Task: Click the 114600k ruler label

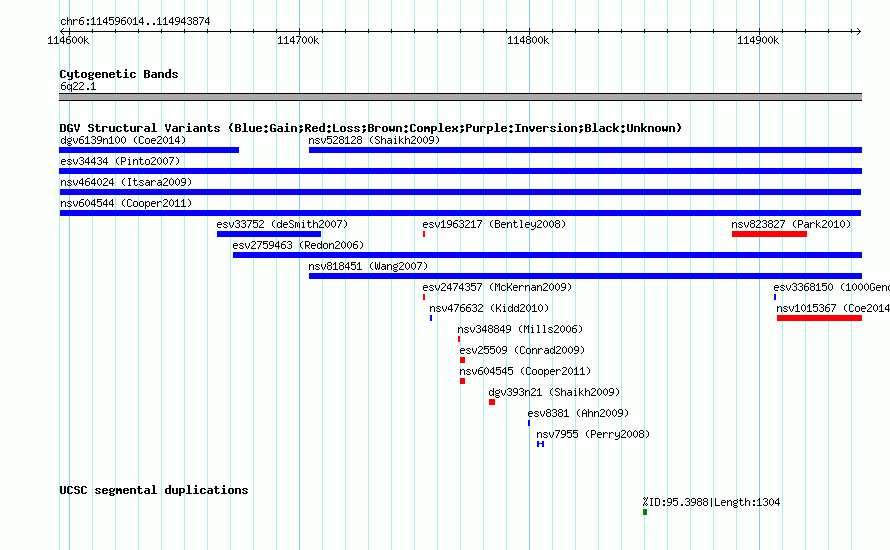Action: 68,40
